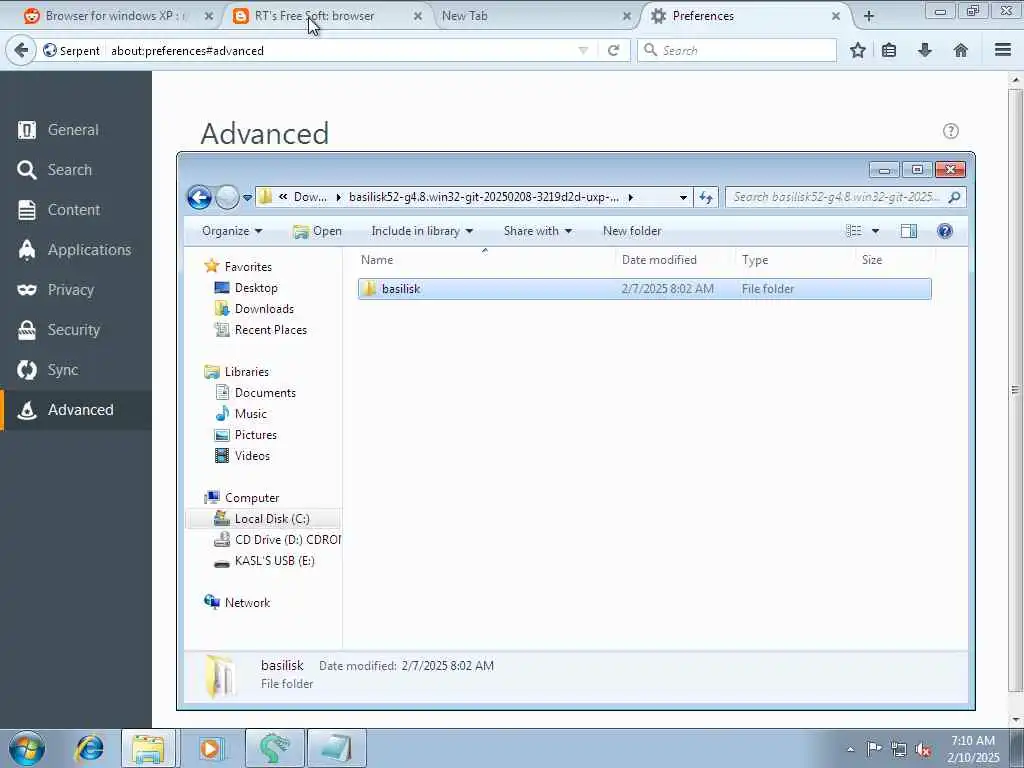Focus the browser Search field
The image size is (1024, 768).
pyautogui.click(x=737, y=50)
